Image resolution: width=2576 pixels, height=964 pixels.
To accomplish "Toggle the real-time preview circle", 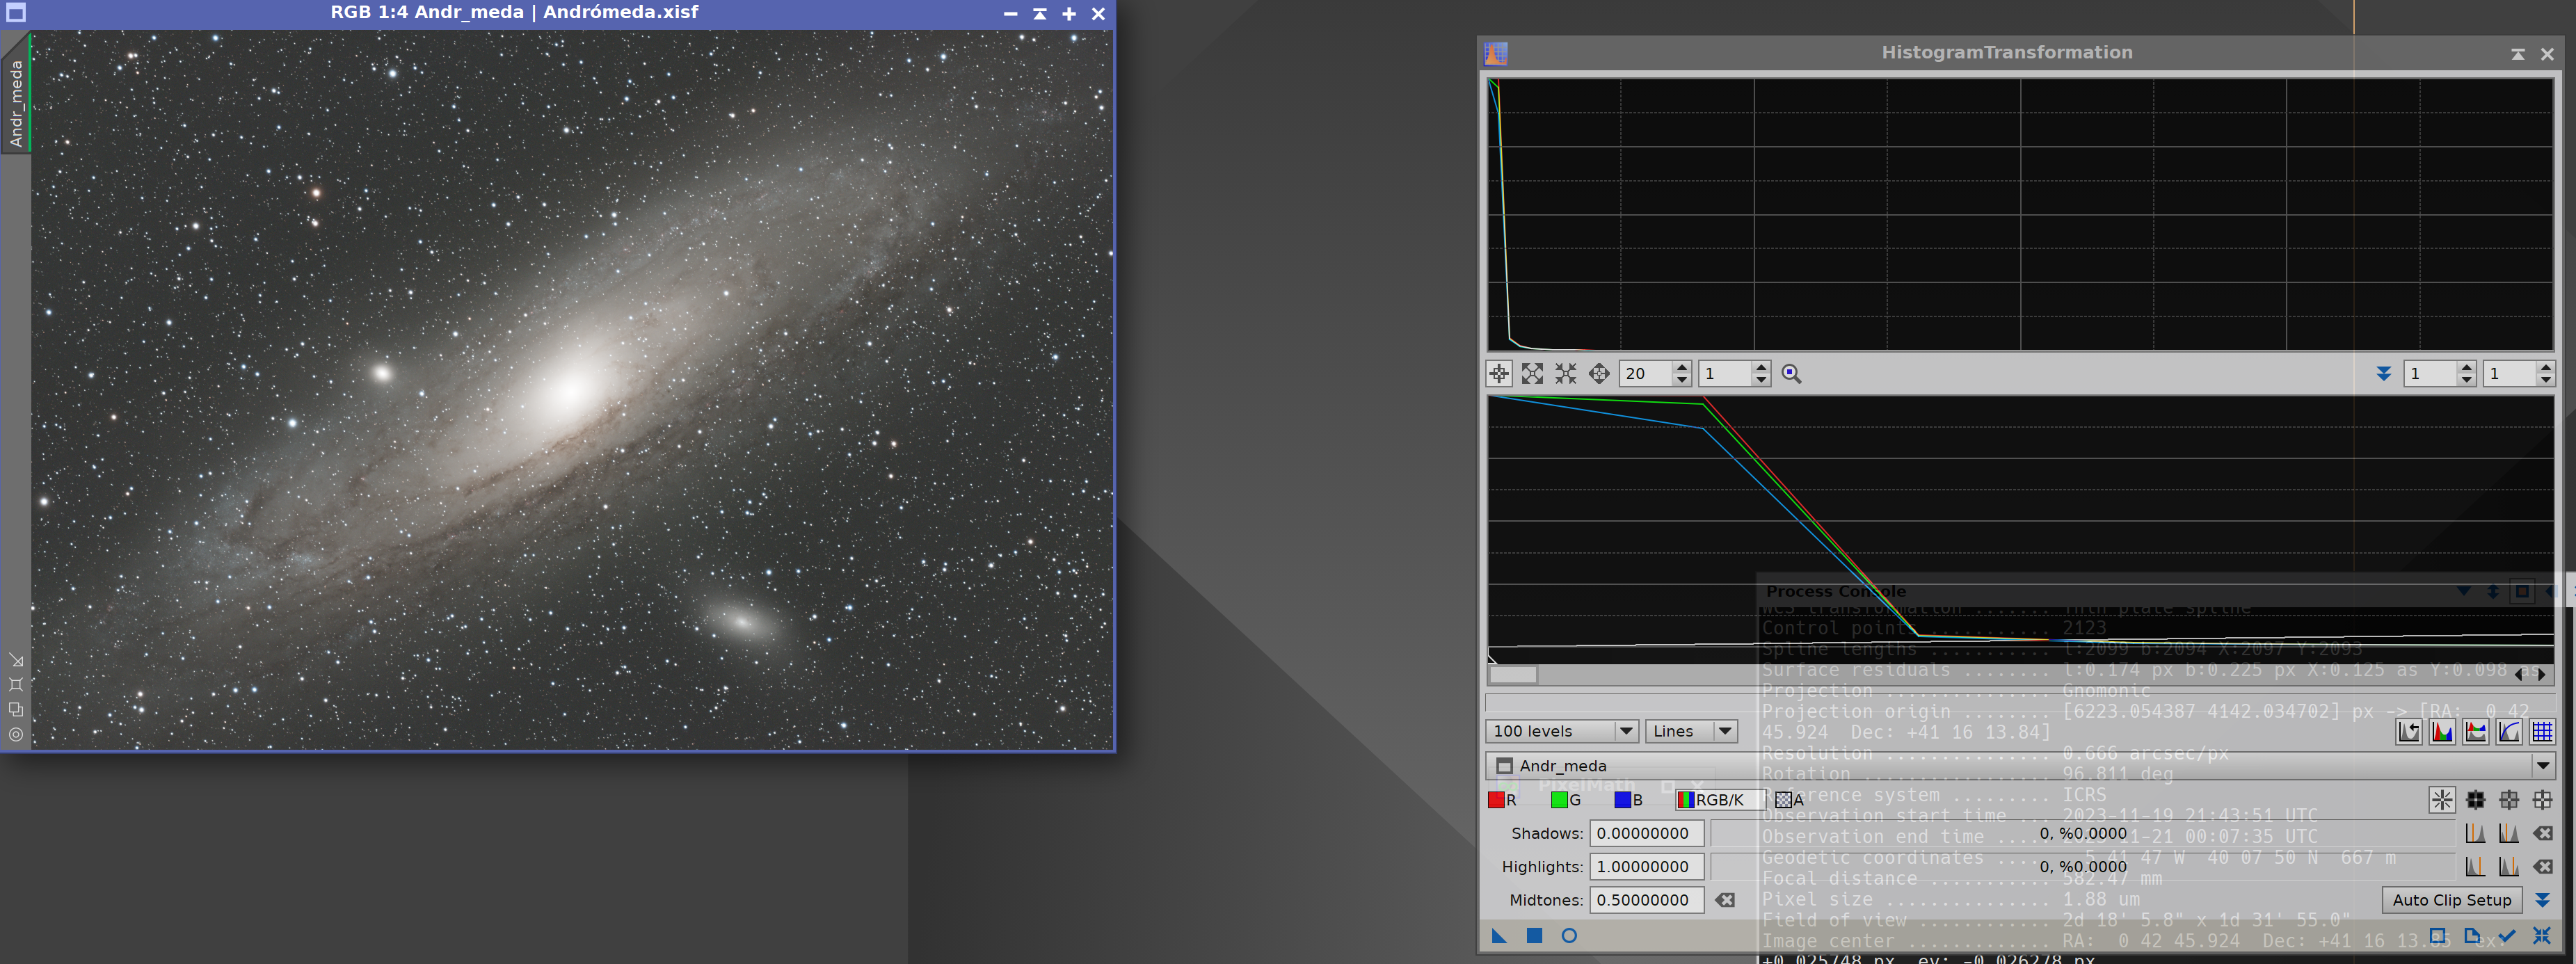I will (x=1569, y=936).
